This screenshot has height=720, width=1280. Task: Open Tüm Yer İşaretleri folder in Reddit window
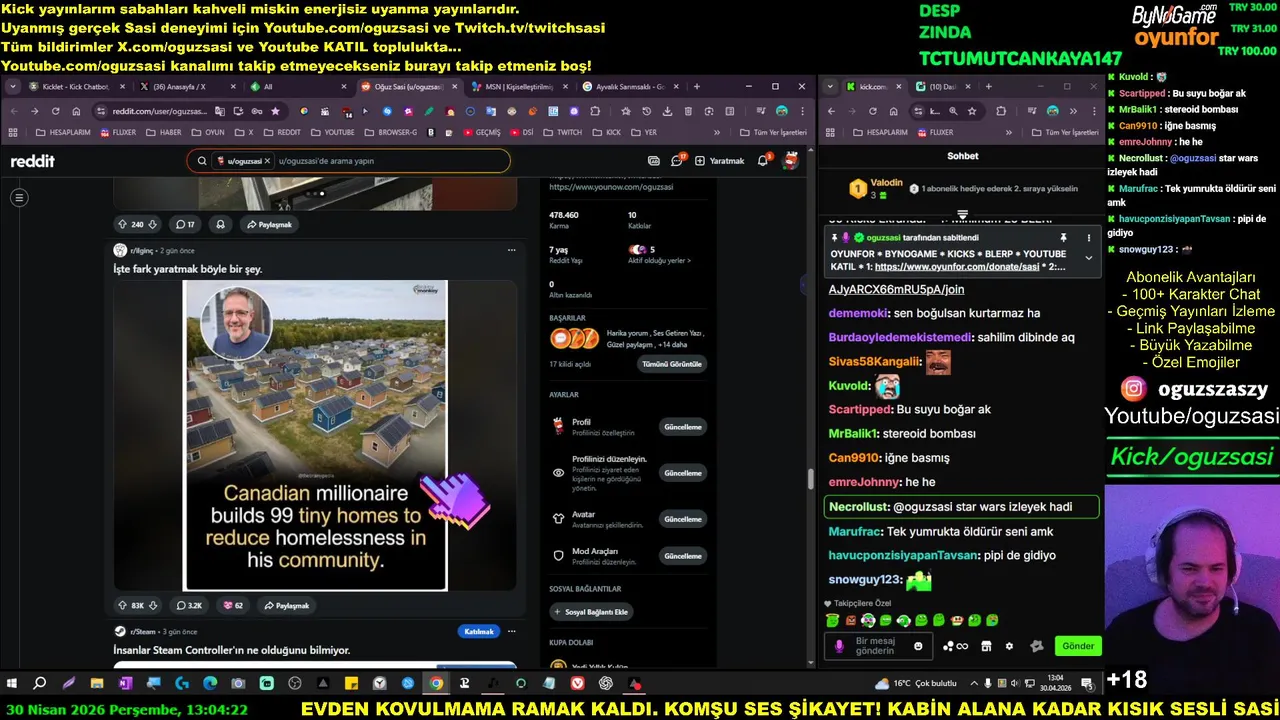[772, 132]
